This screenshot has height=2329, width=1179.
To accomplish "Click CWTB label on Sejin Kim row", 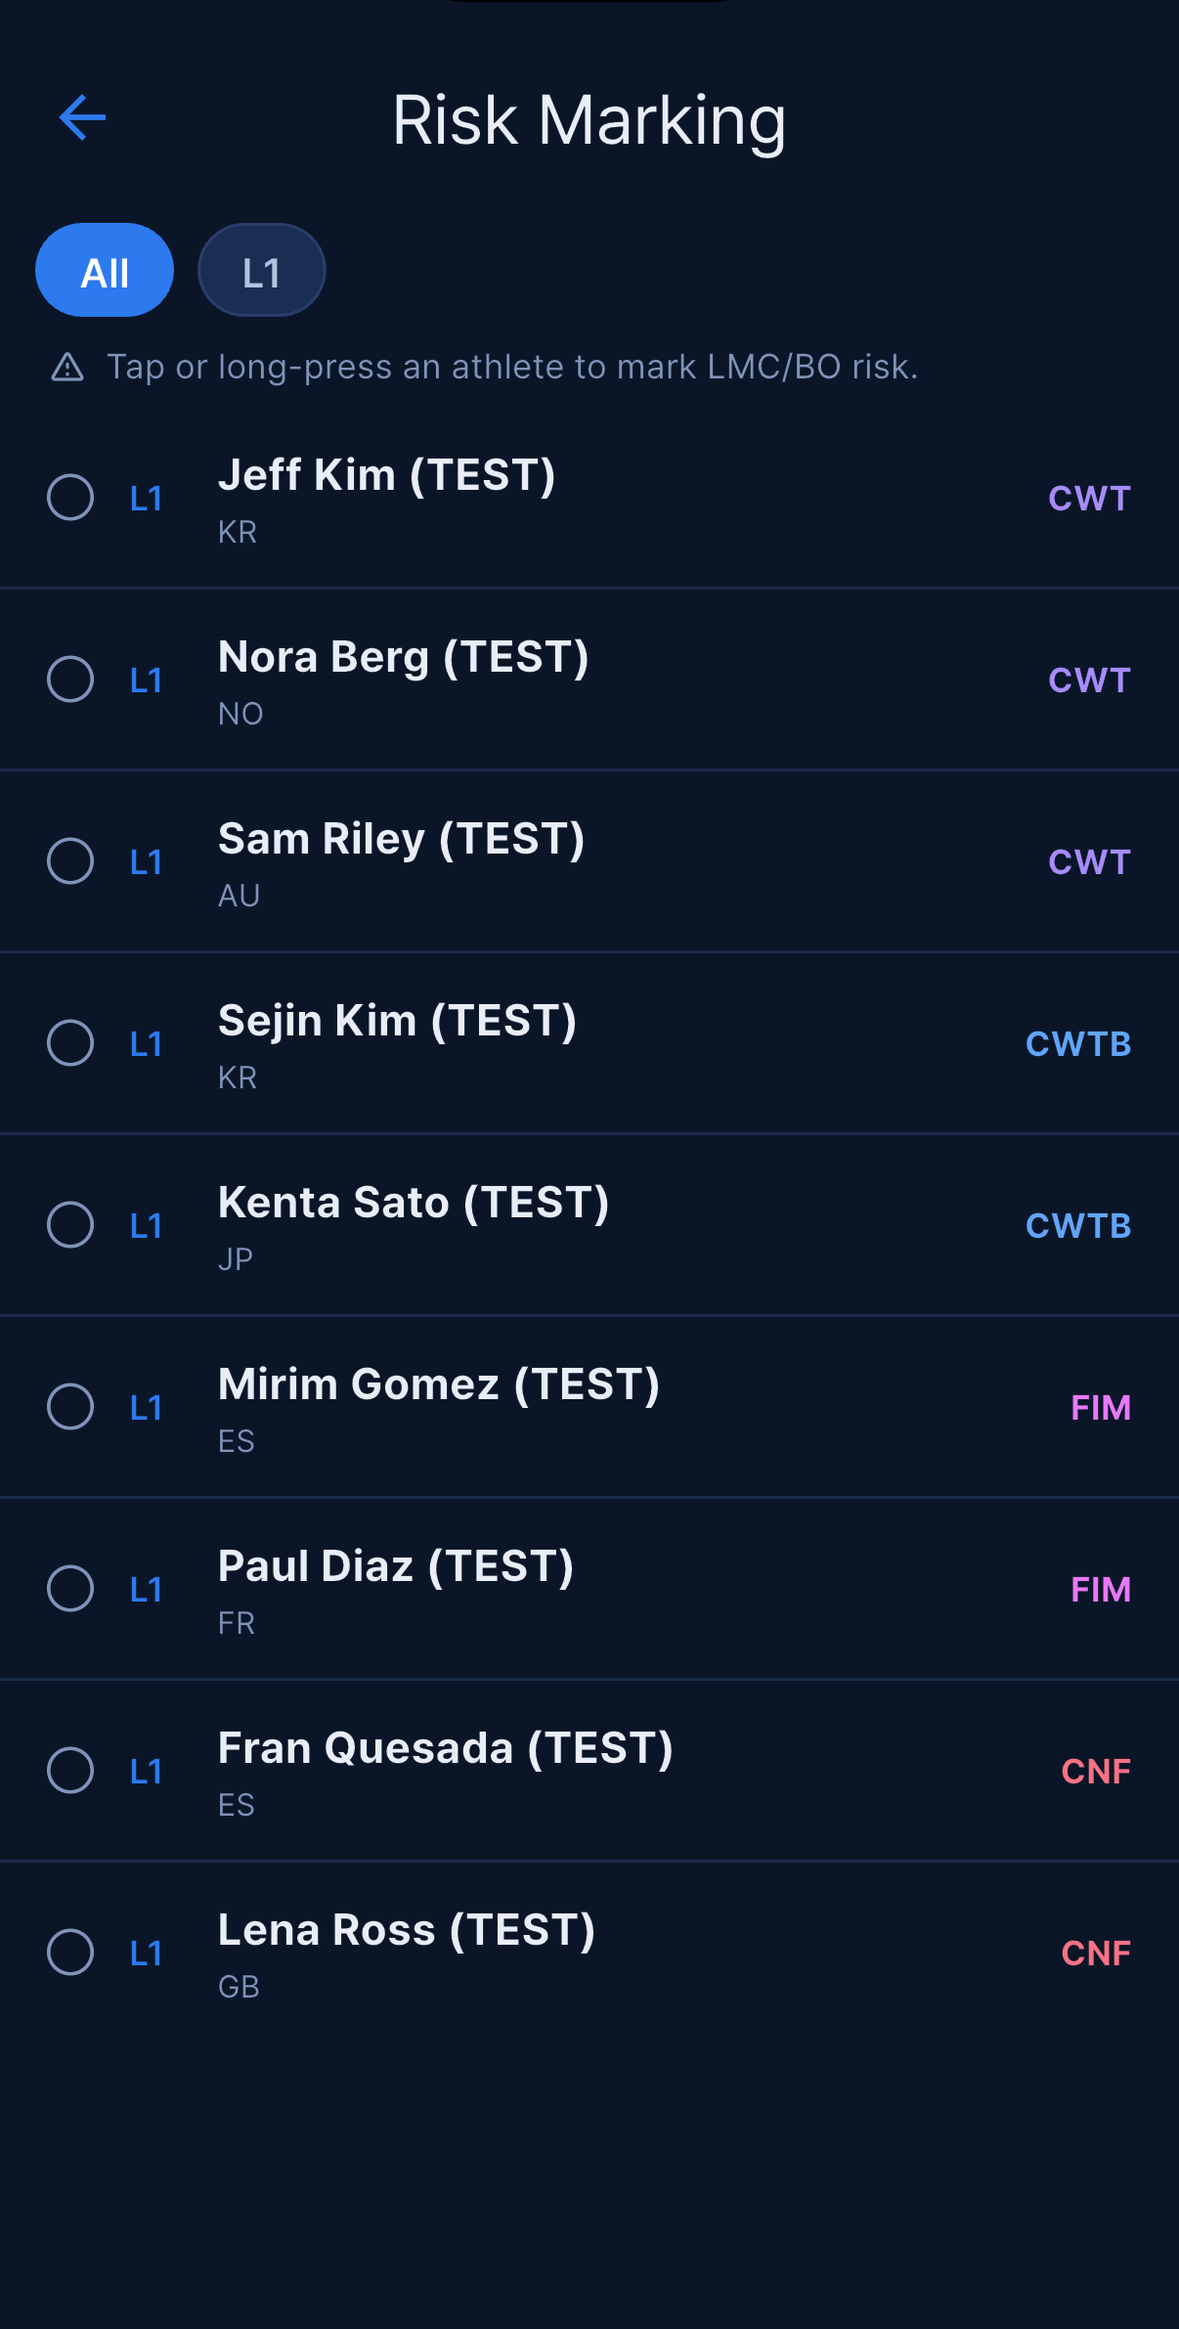I will pos(1078,1044).
